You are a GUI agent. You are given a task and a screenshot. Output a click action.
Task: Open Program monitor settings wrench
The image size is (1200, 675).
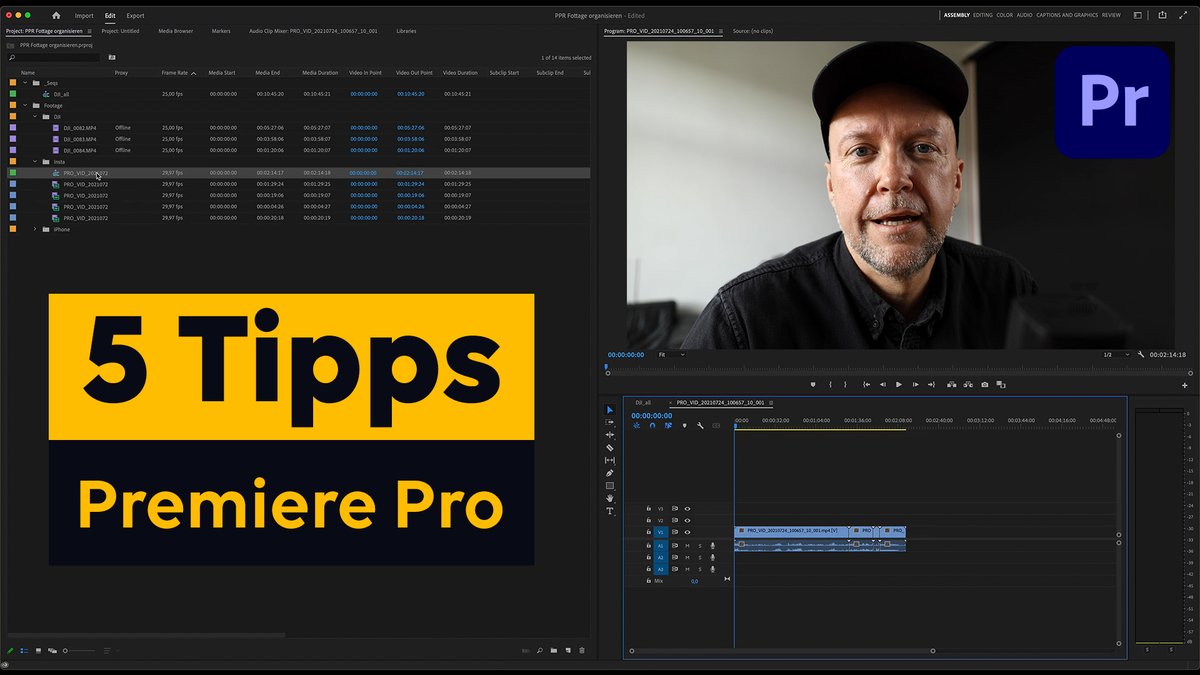1140,354
